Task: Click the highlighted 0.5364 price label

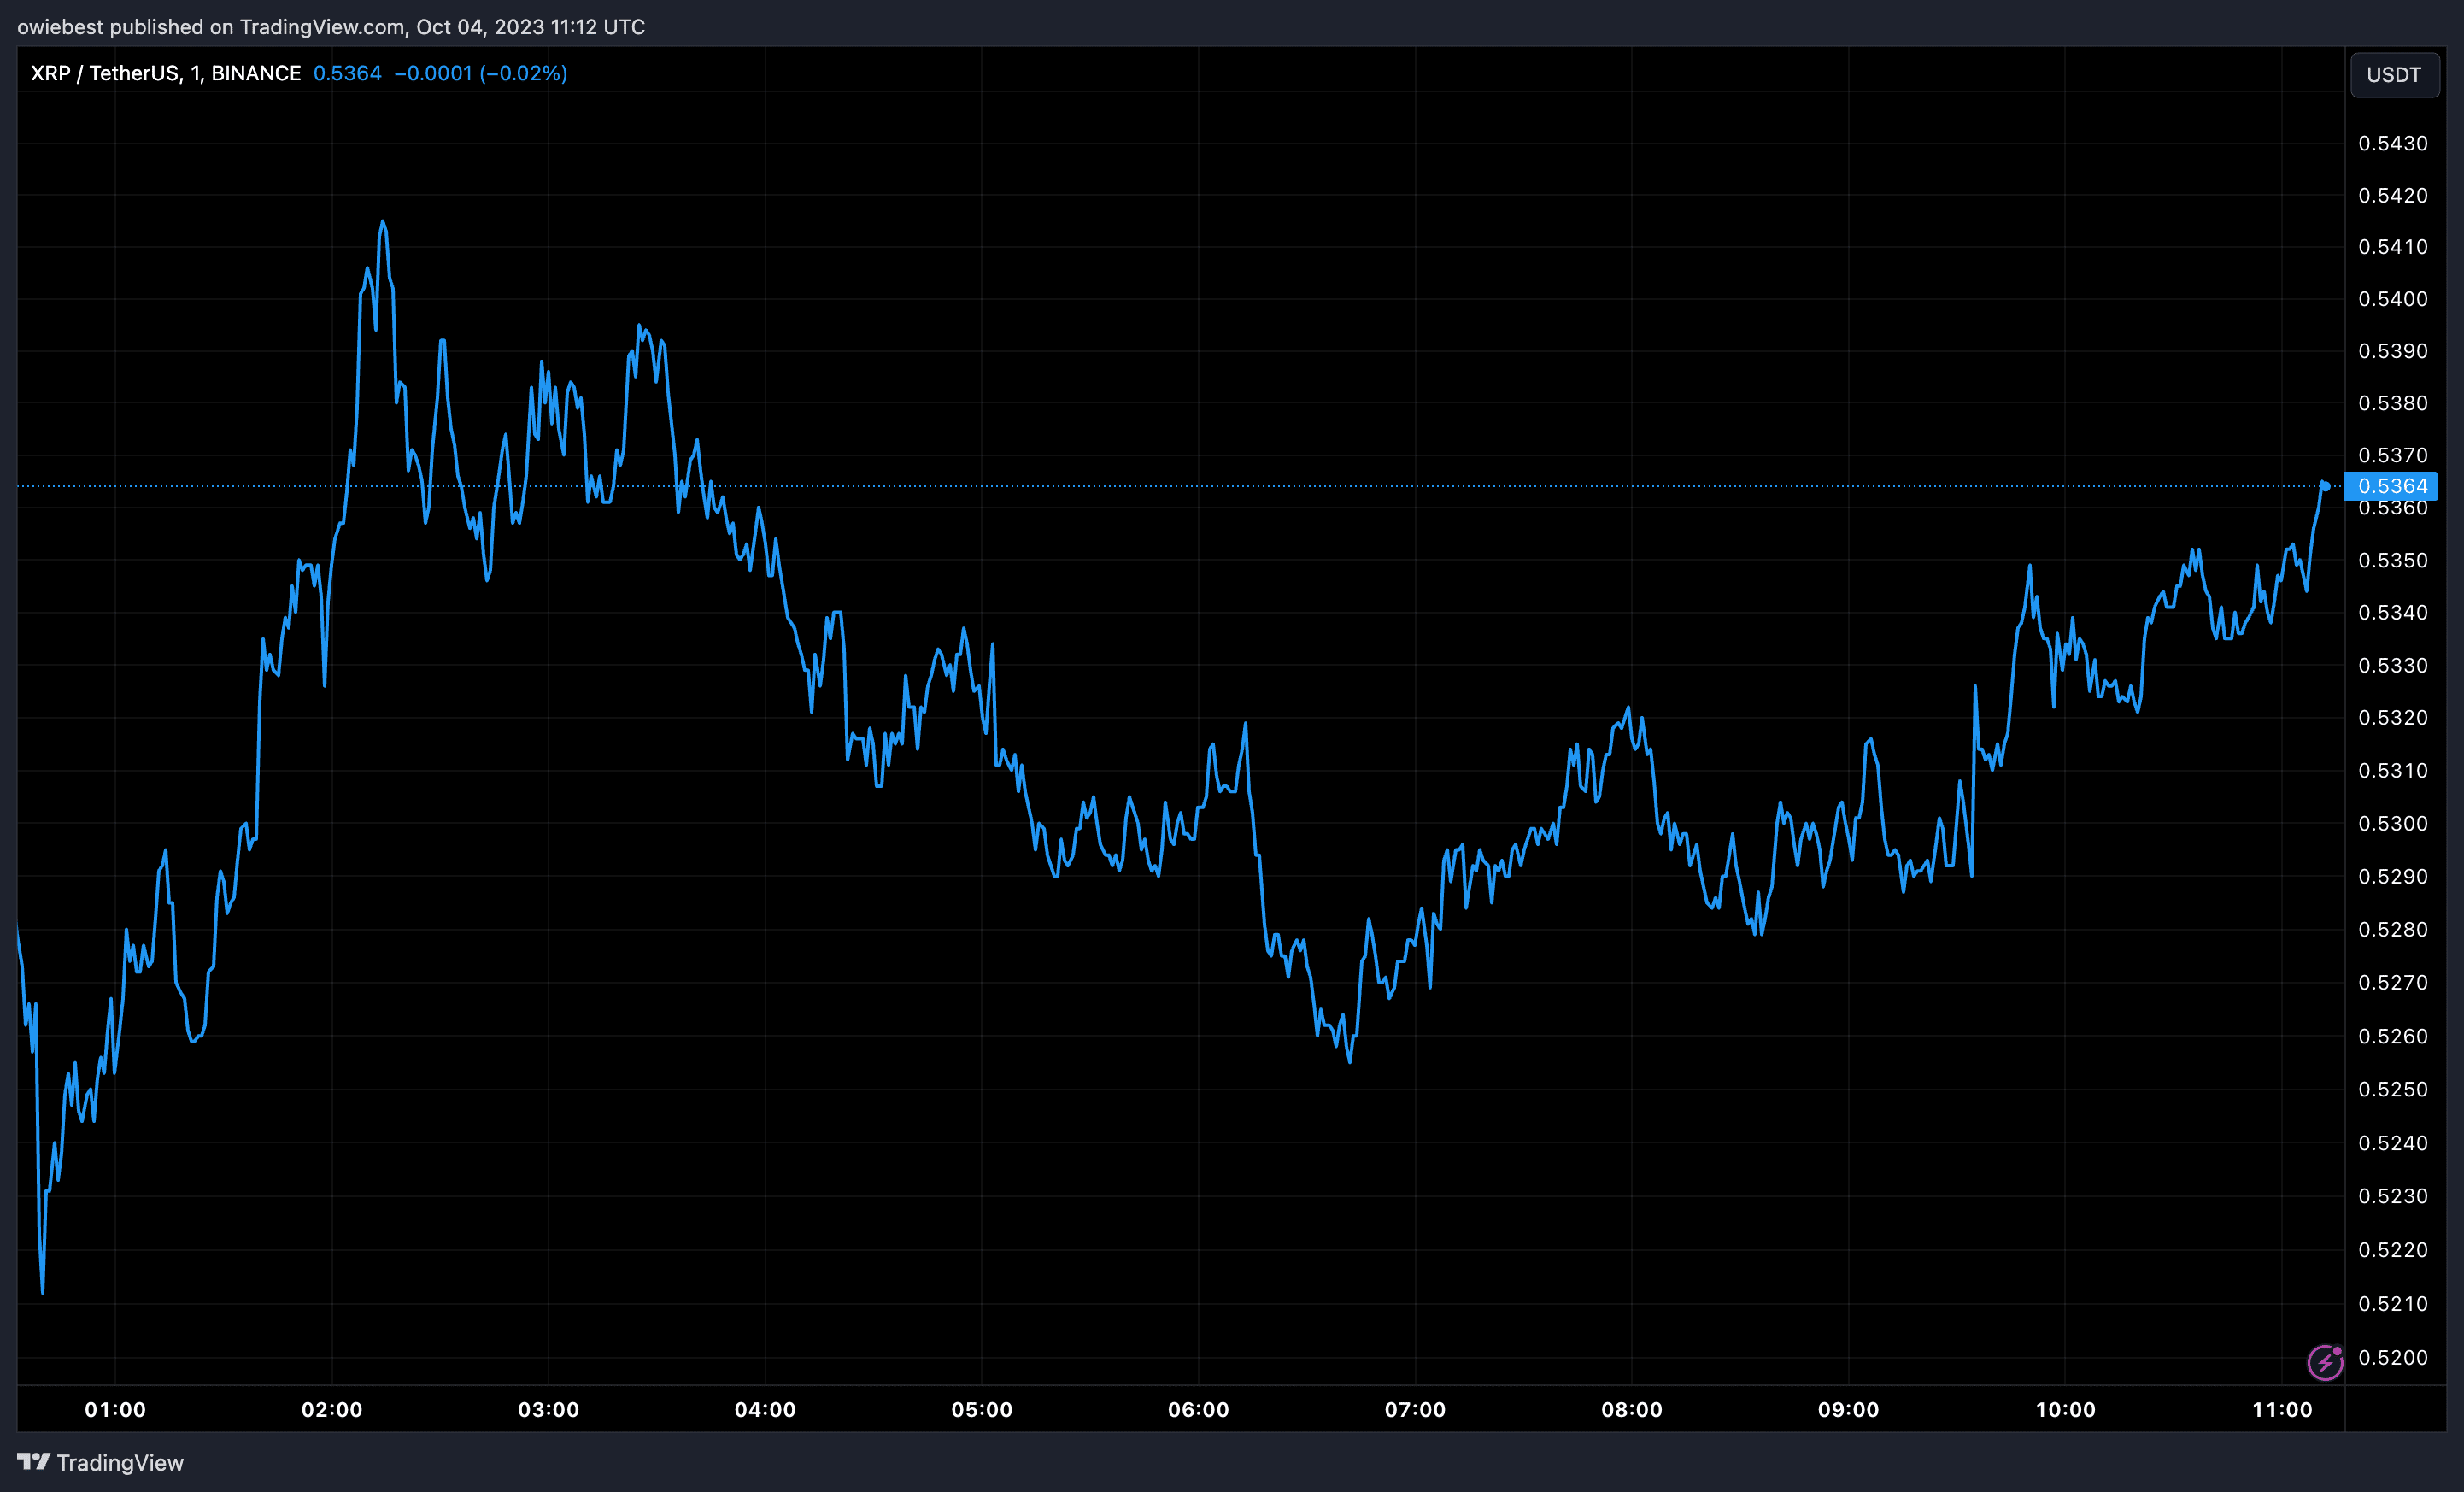Action: tap(2392, 486)
